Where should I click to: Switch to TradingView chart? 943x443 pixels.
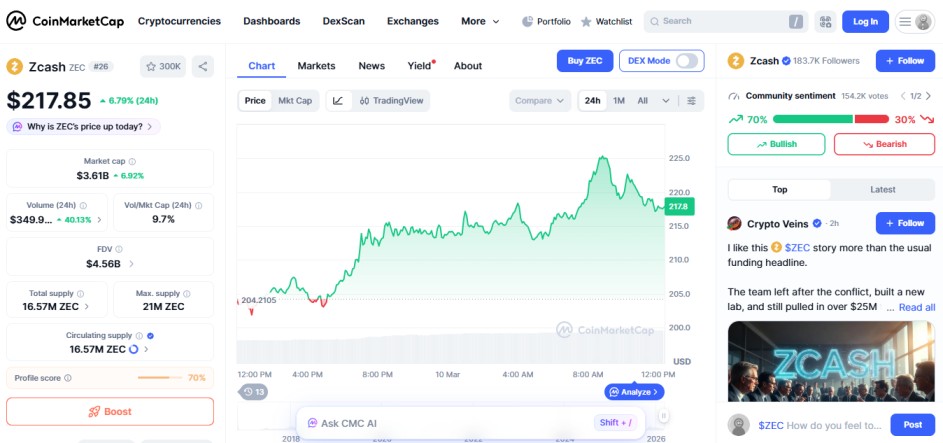click(x=391, y=100)
